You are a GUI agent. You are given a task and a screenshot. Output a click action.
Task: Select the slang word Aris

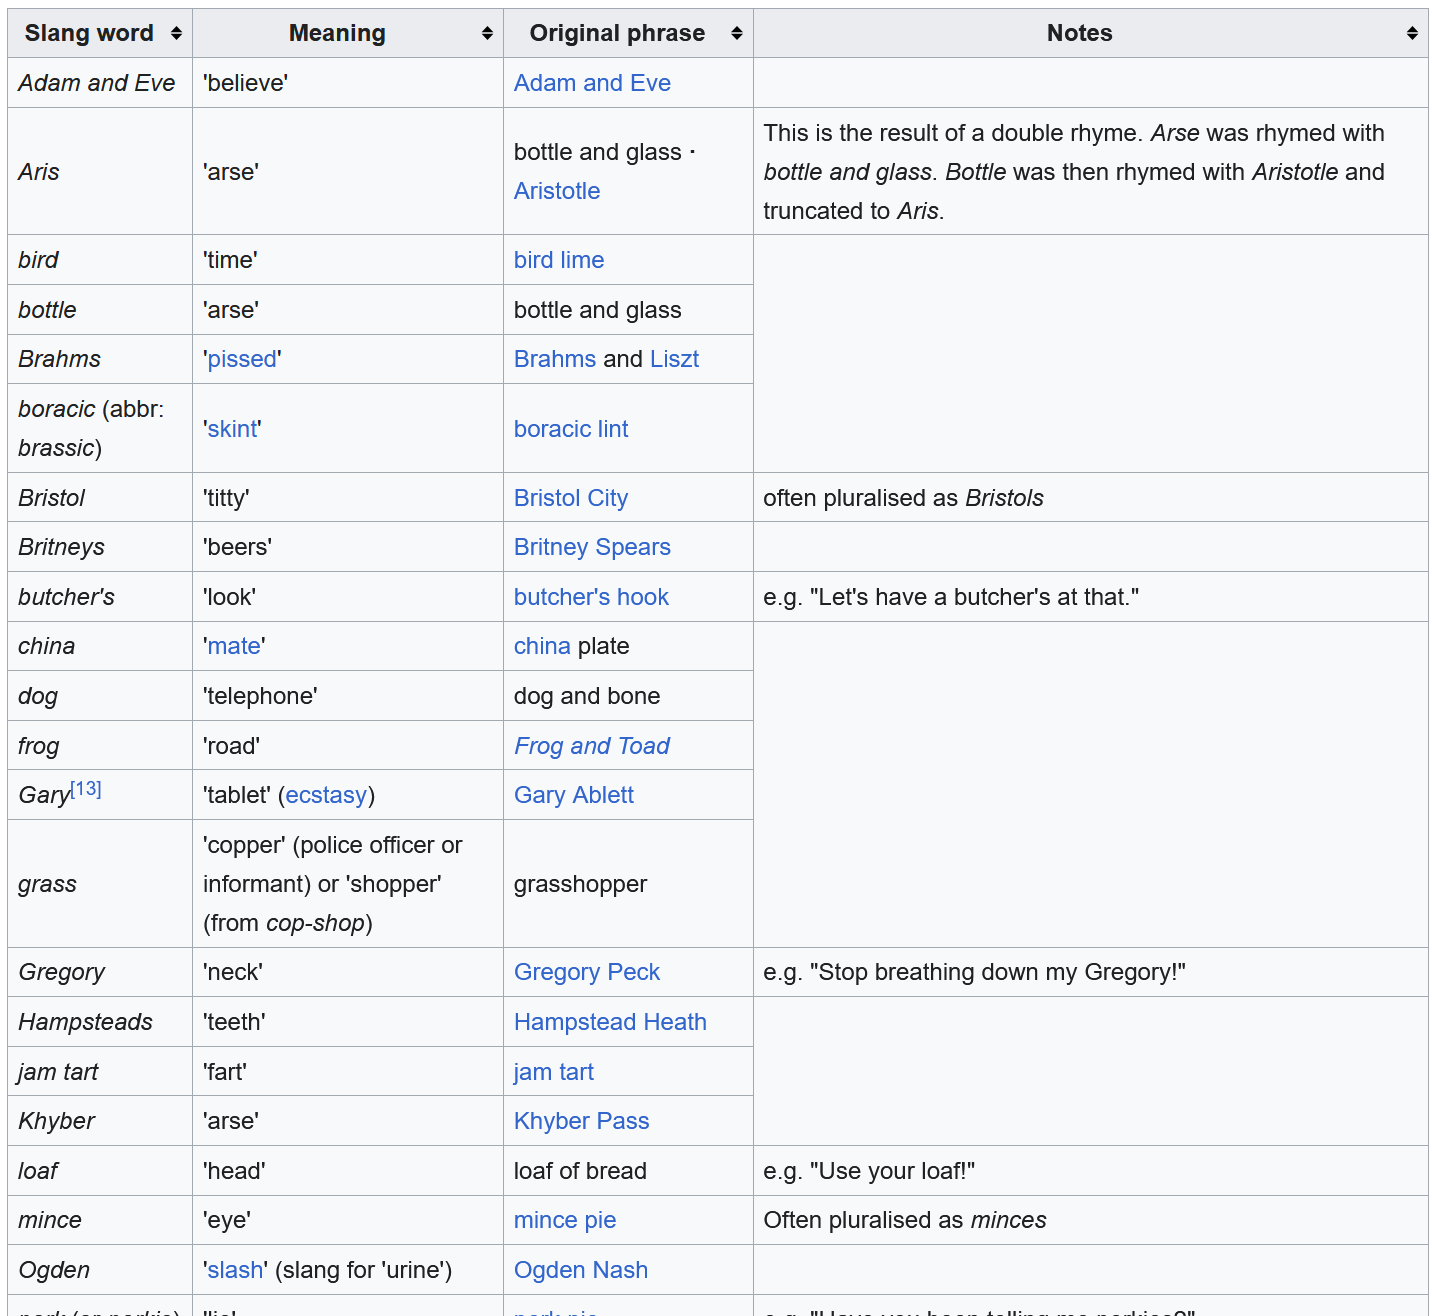[x=39, y=172]
